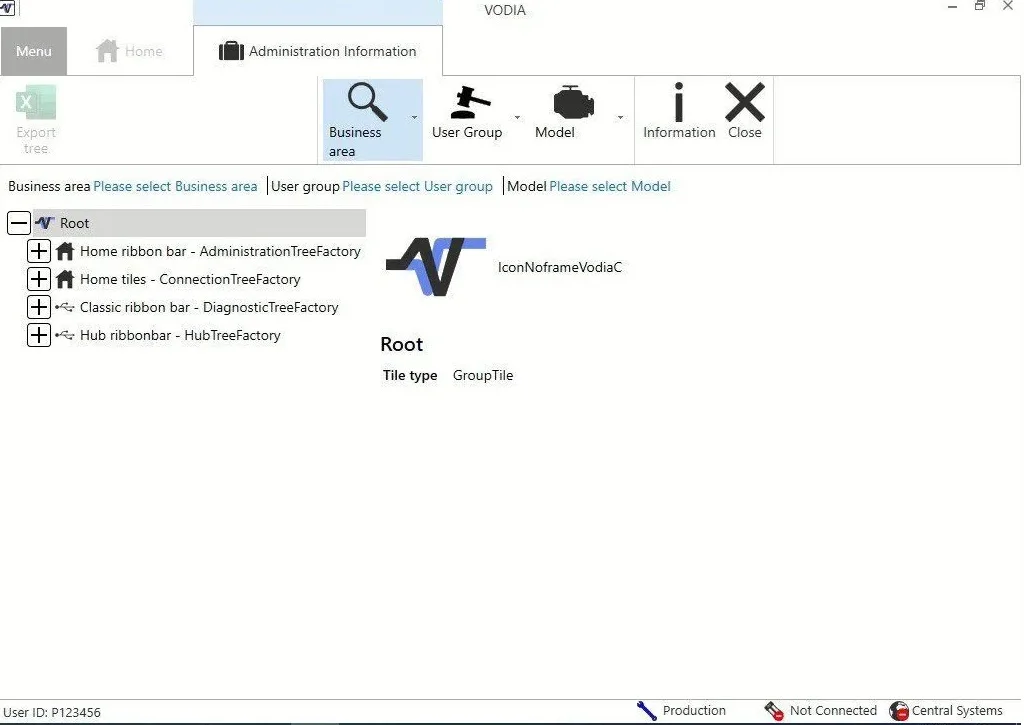Click the Model engine icon
The height and width of the screenshot is (725, 1024).
[573, 103]
